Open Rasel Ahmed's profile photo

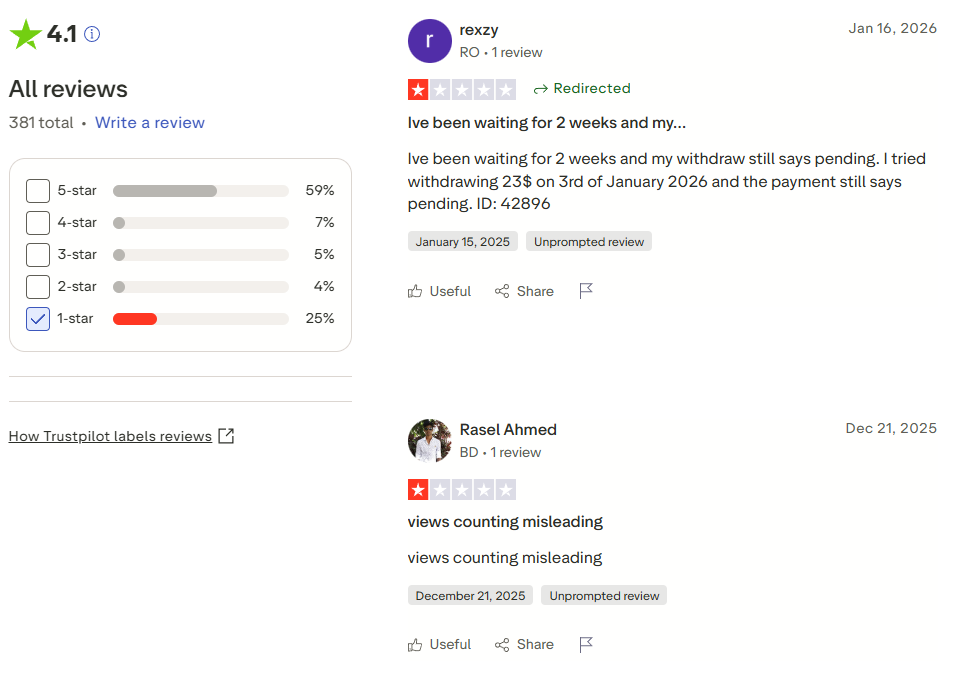430,441
